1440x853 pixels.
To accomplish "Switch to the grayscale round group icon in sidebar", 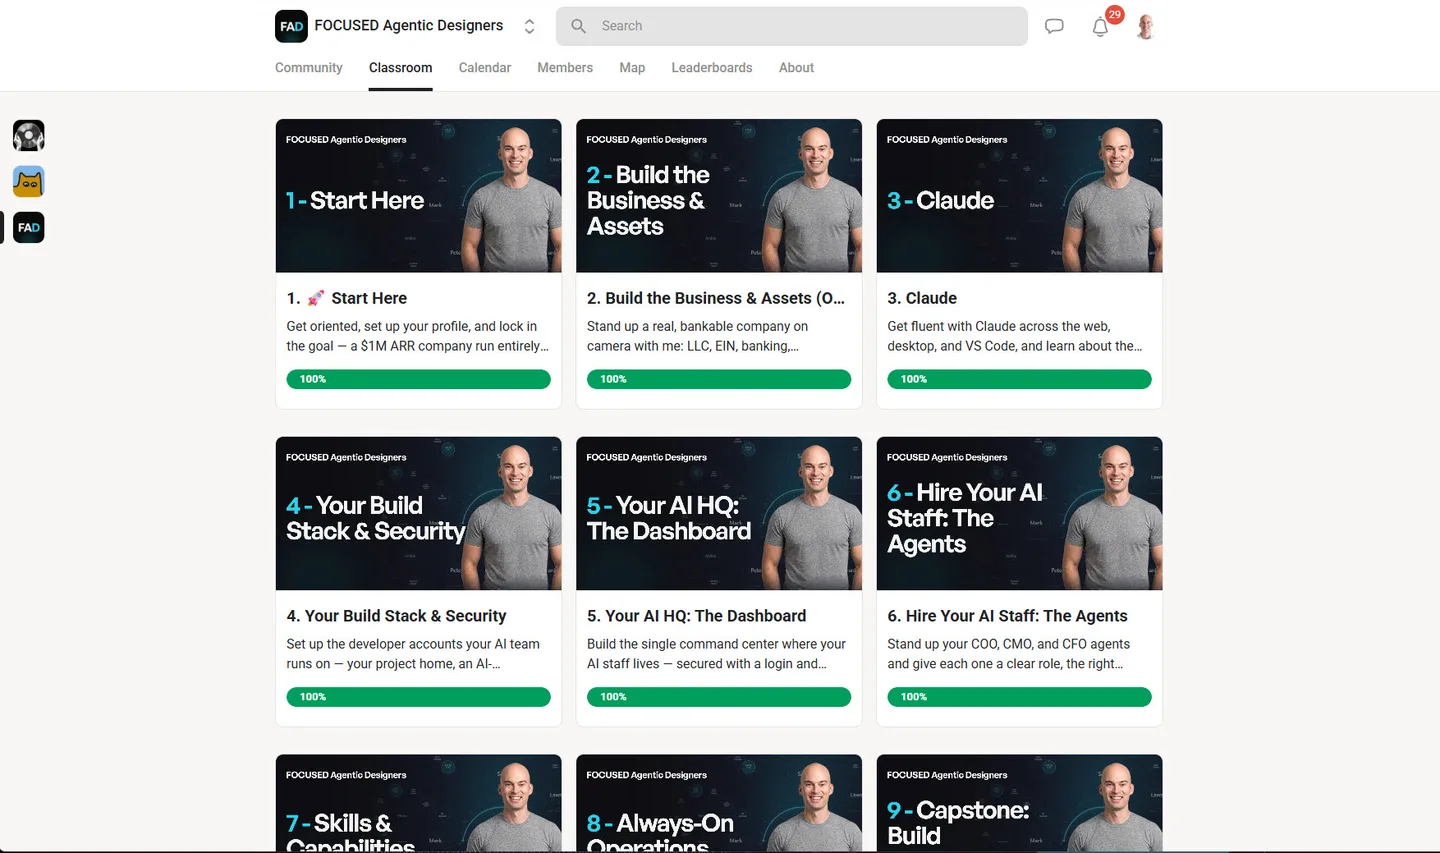I will [29, 135].
